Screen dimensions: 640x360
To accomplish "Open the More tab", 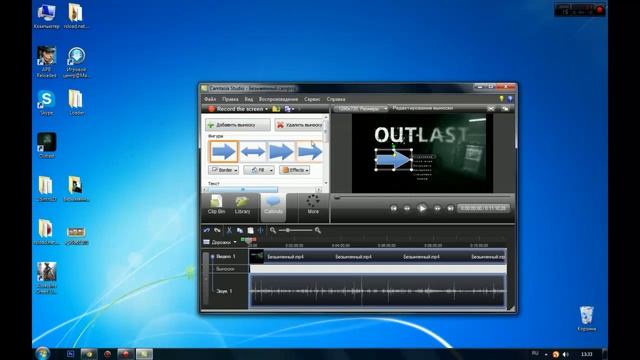I will 313,205.
